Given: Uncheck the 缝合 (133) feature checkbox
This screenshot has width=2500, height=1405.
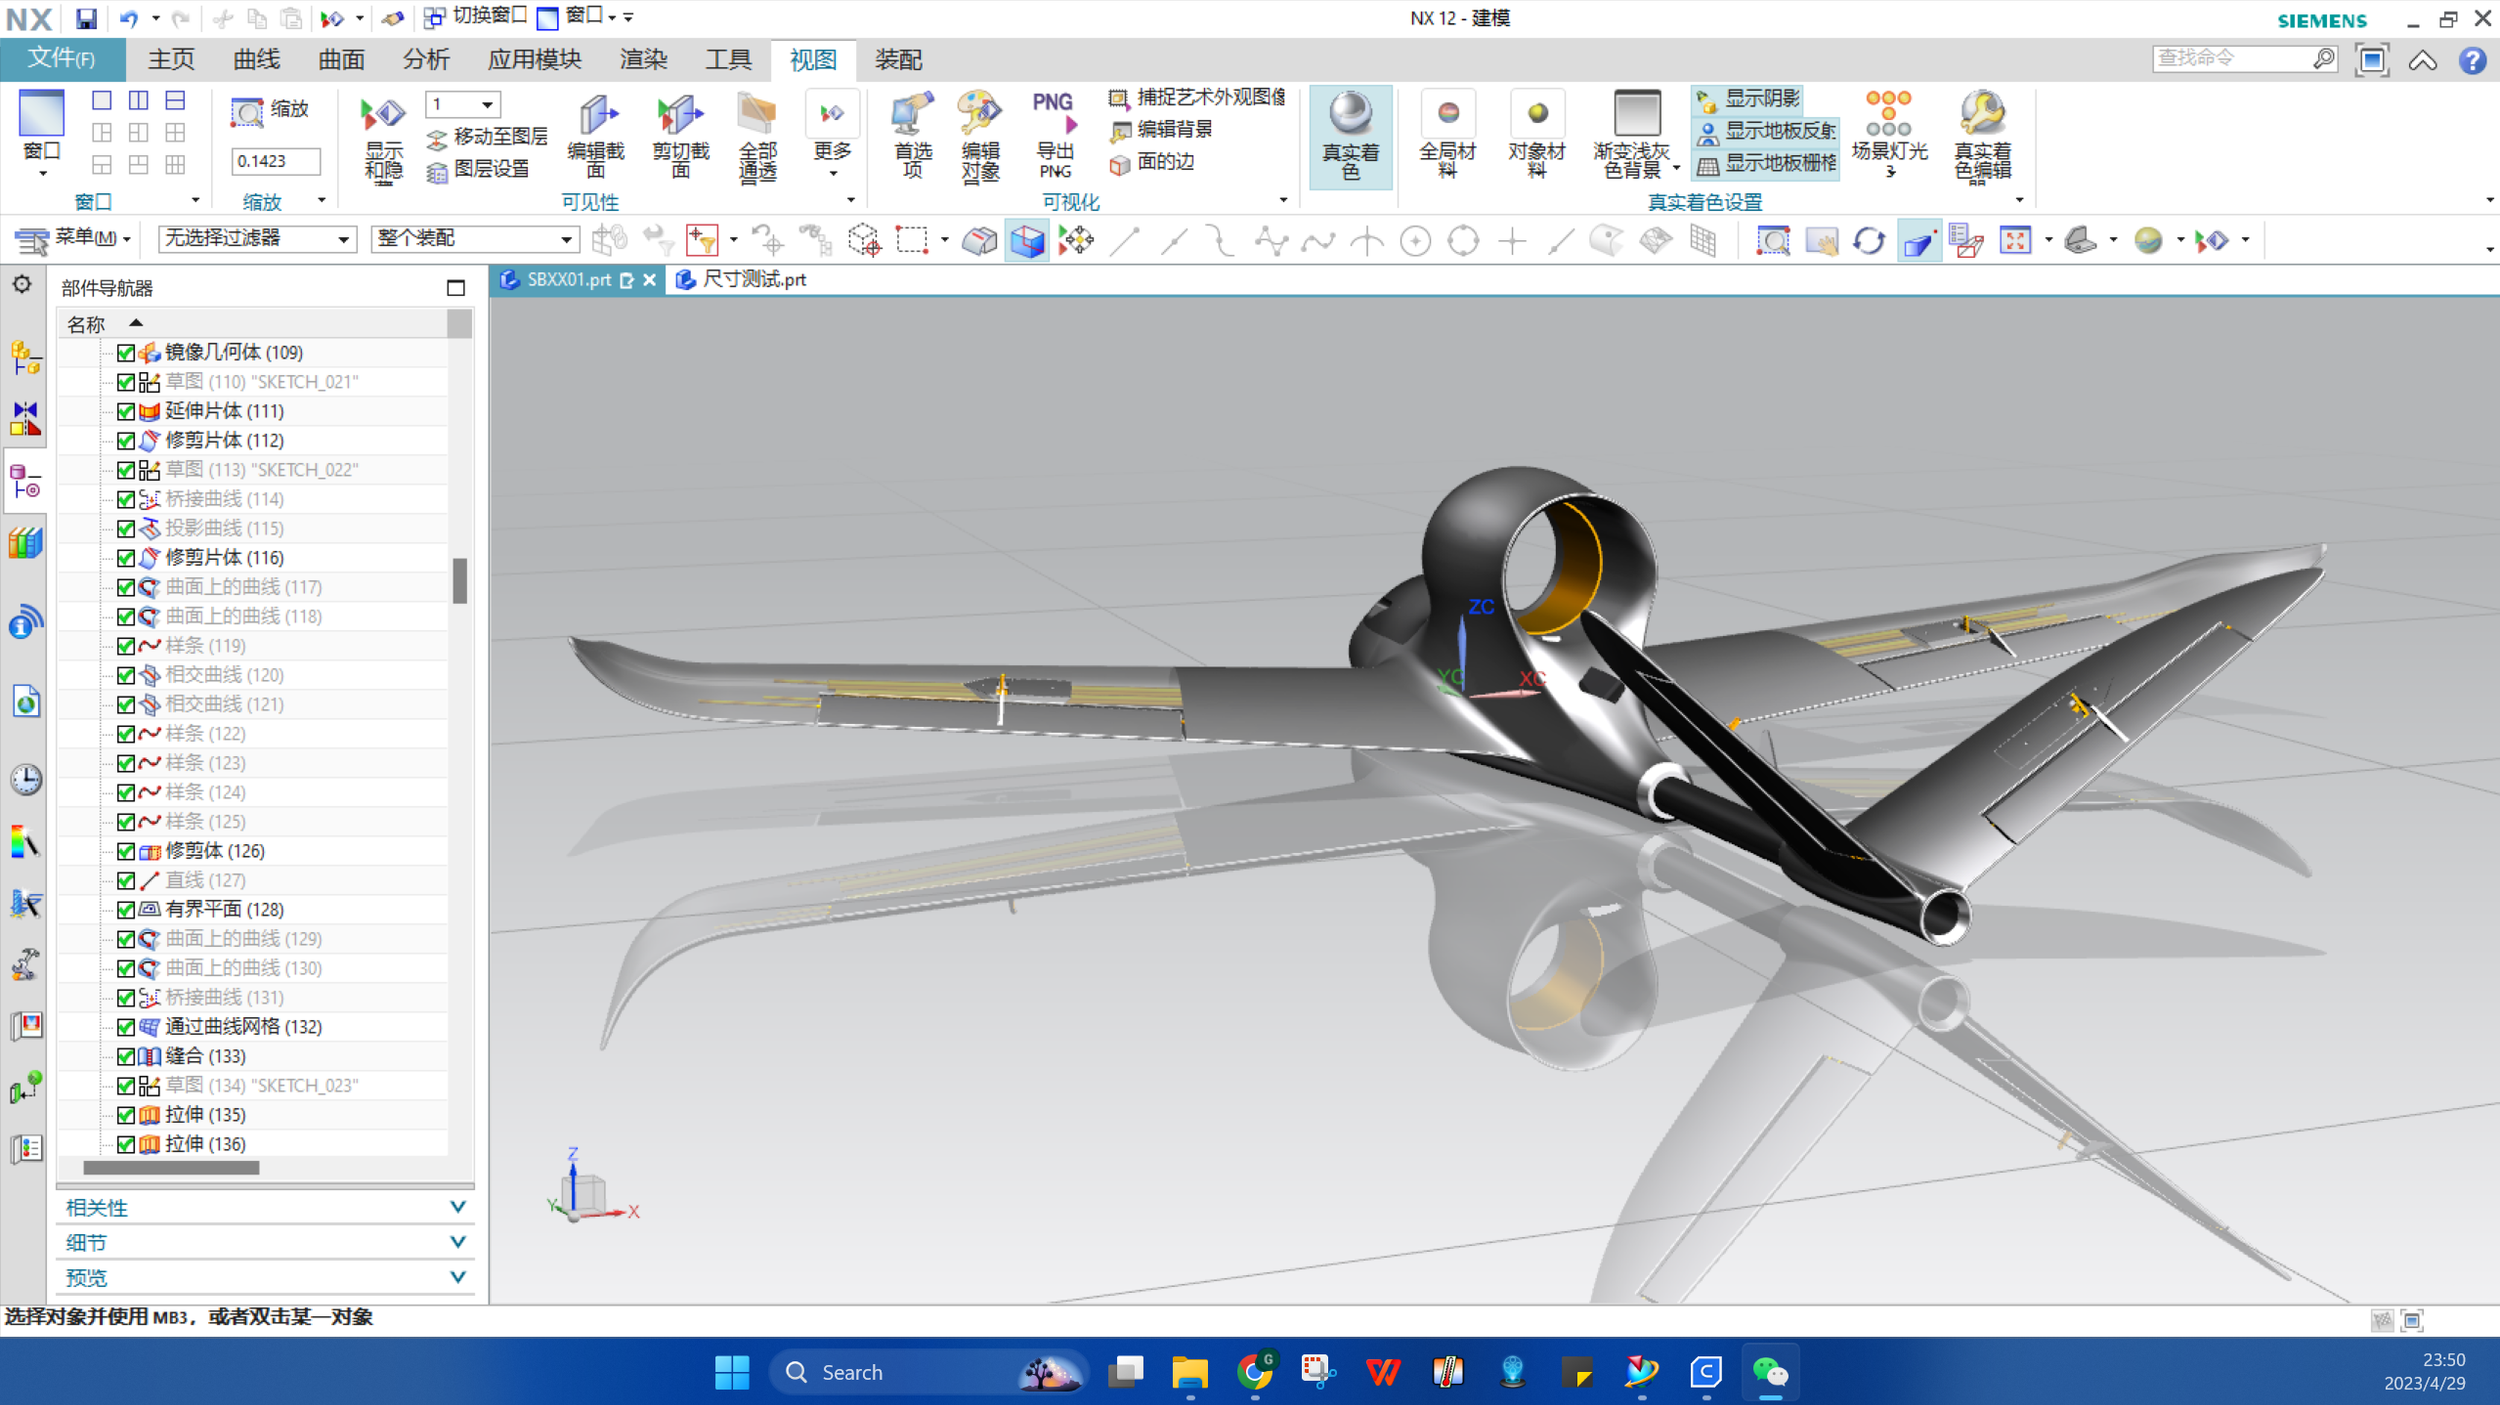Looking at the screenshot, I should (126, 1056).
